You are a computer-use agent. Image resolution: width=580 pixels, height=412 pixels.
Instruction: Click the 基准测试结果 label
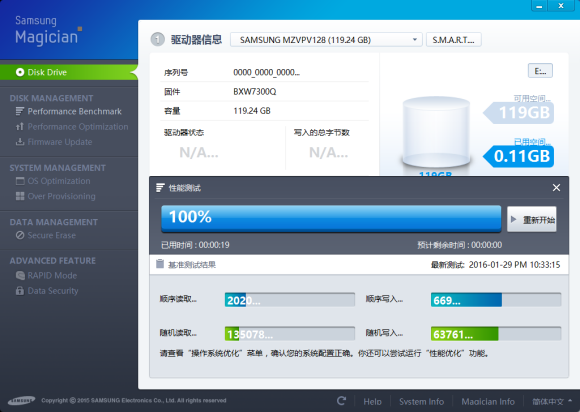(192, 264)
